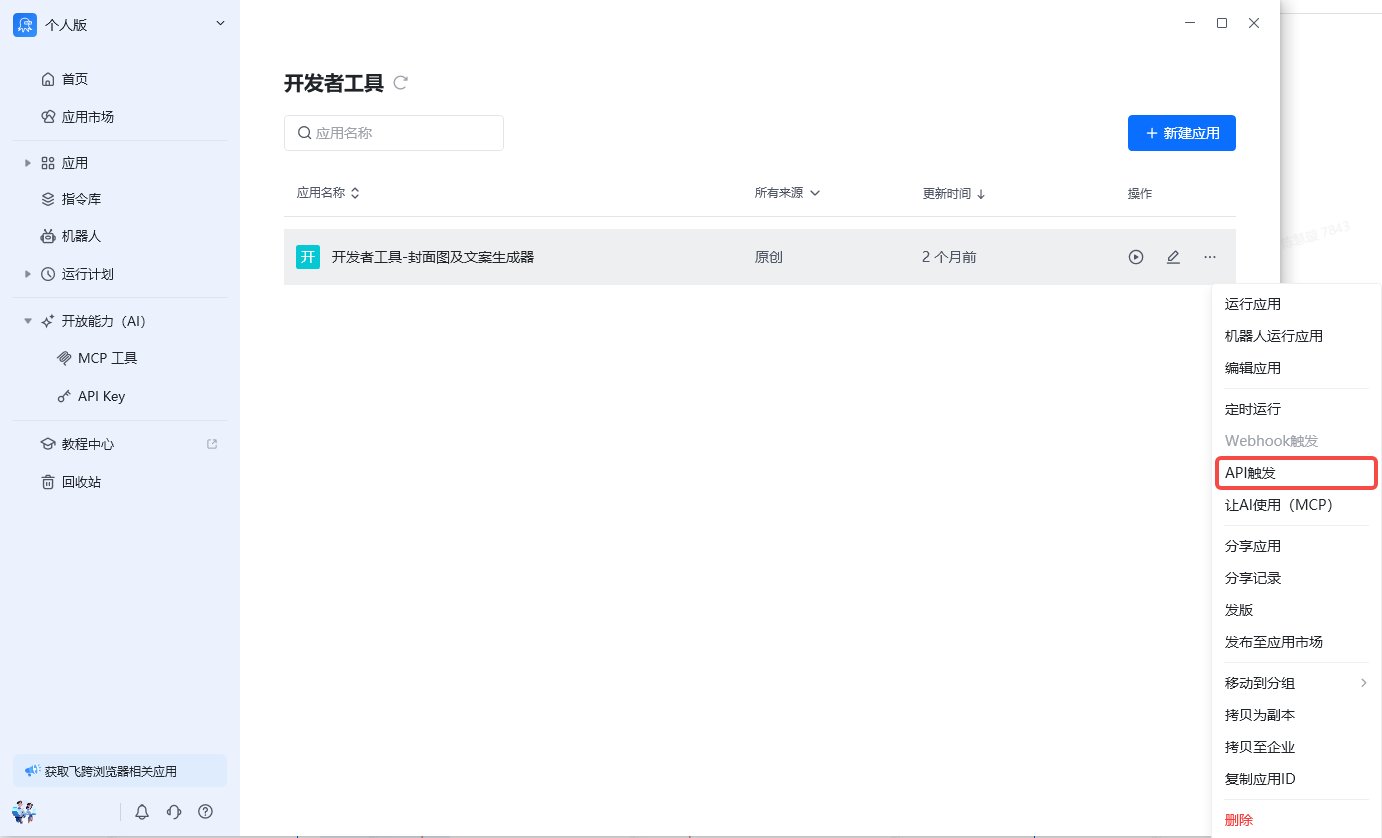1382x838 pixels.
Task: Select the 开发者工具-封面图及文案生成器 row name
Action: click(x=433, y=257)
